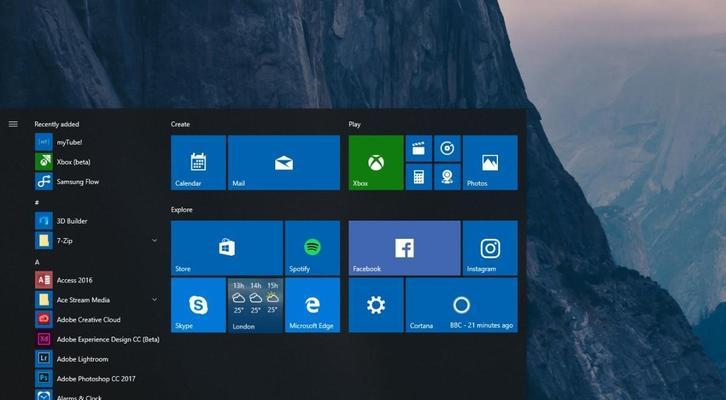Open the London weather tile
726x400 pixels.
256,305
